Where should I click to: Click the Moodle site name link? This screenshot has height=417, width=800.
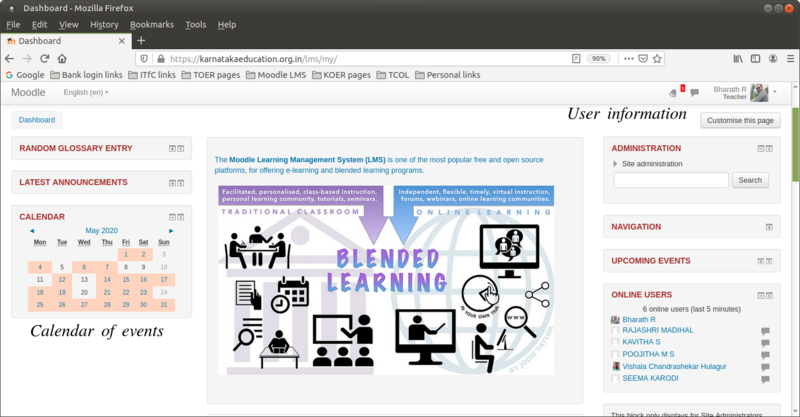coord(28,92)
